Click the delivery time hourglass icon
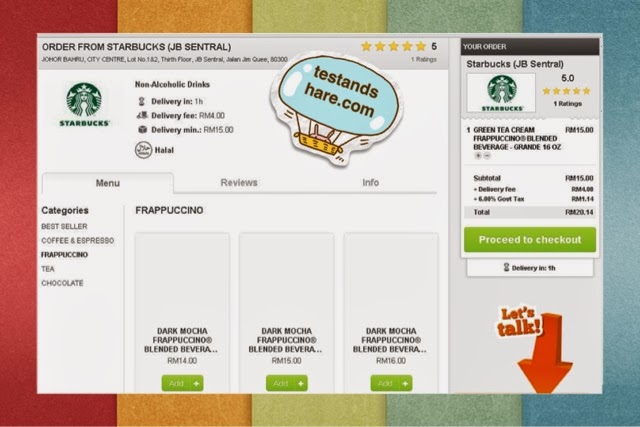This screenshot has width=640, height=427. [142, 101]
